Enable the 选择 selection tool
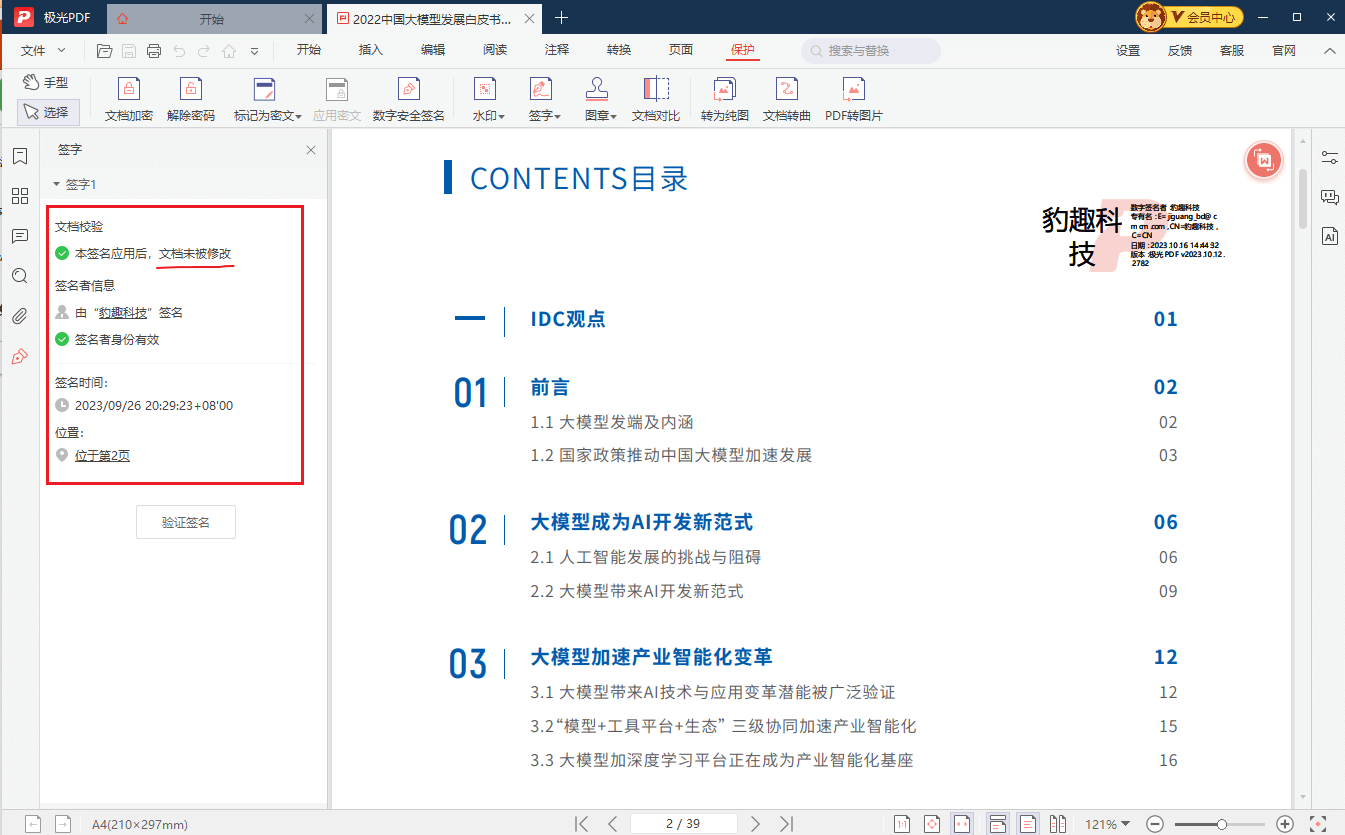The image size is (1345, 835). [x=47, y=112]
